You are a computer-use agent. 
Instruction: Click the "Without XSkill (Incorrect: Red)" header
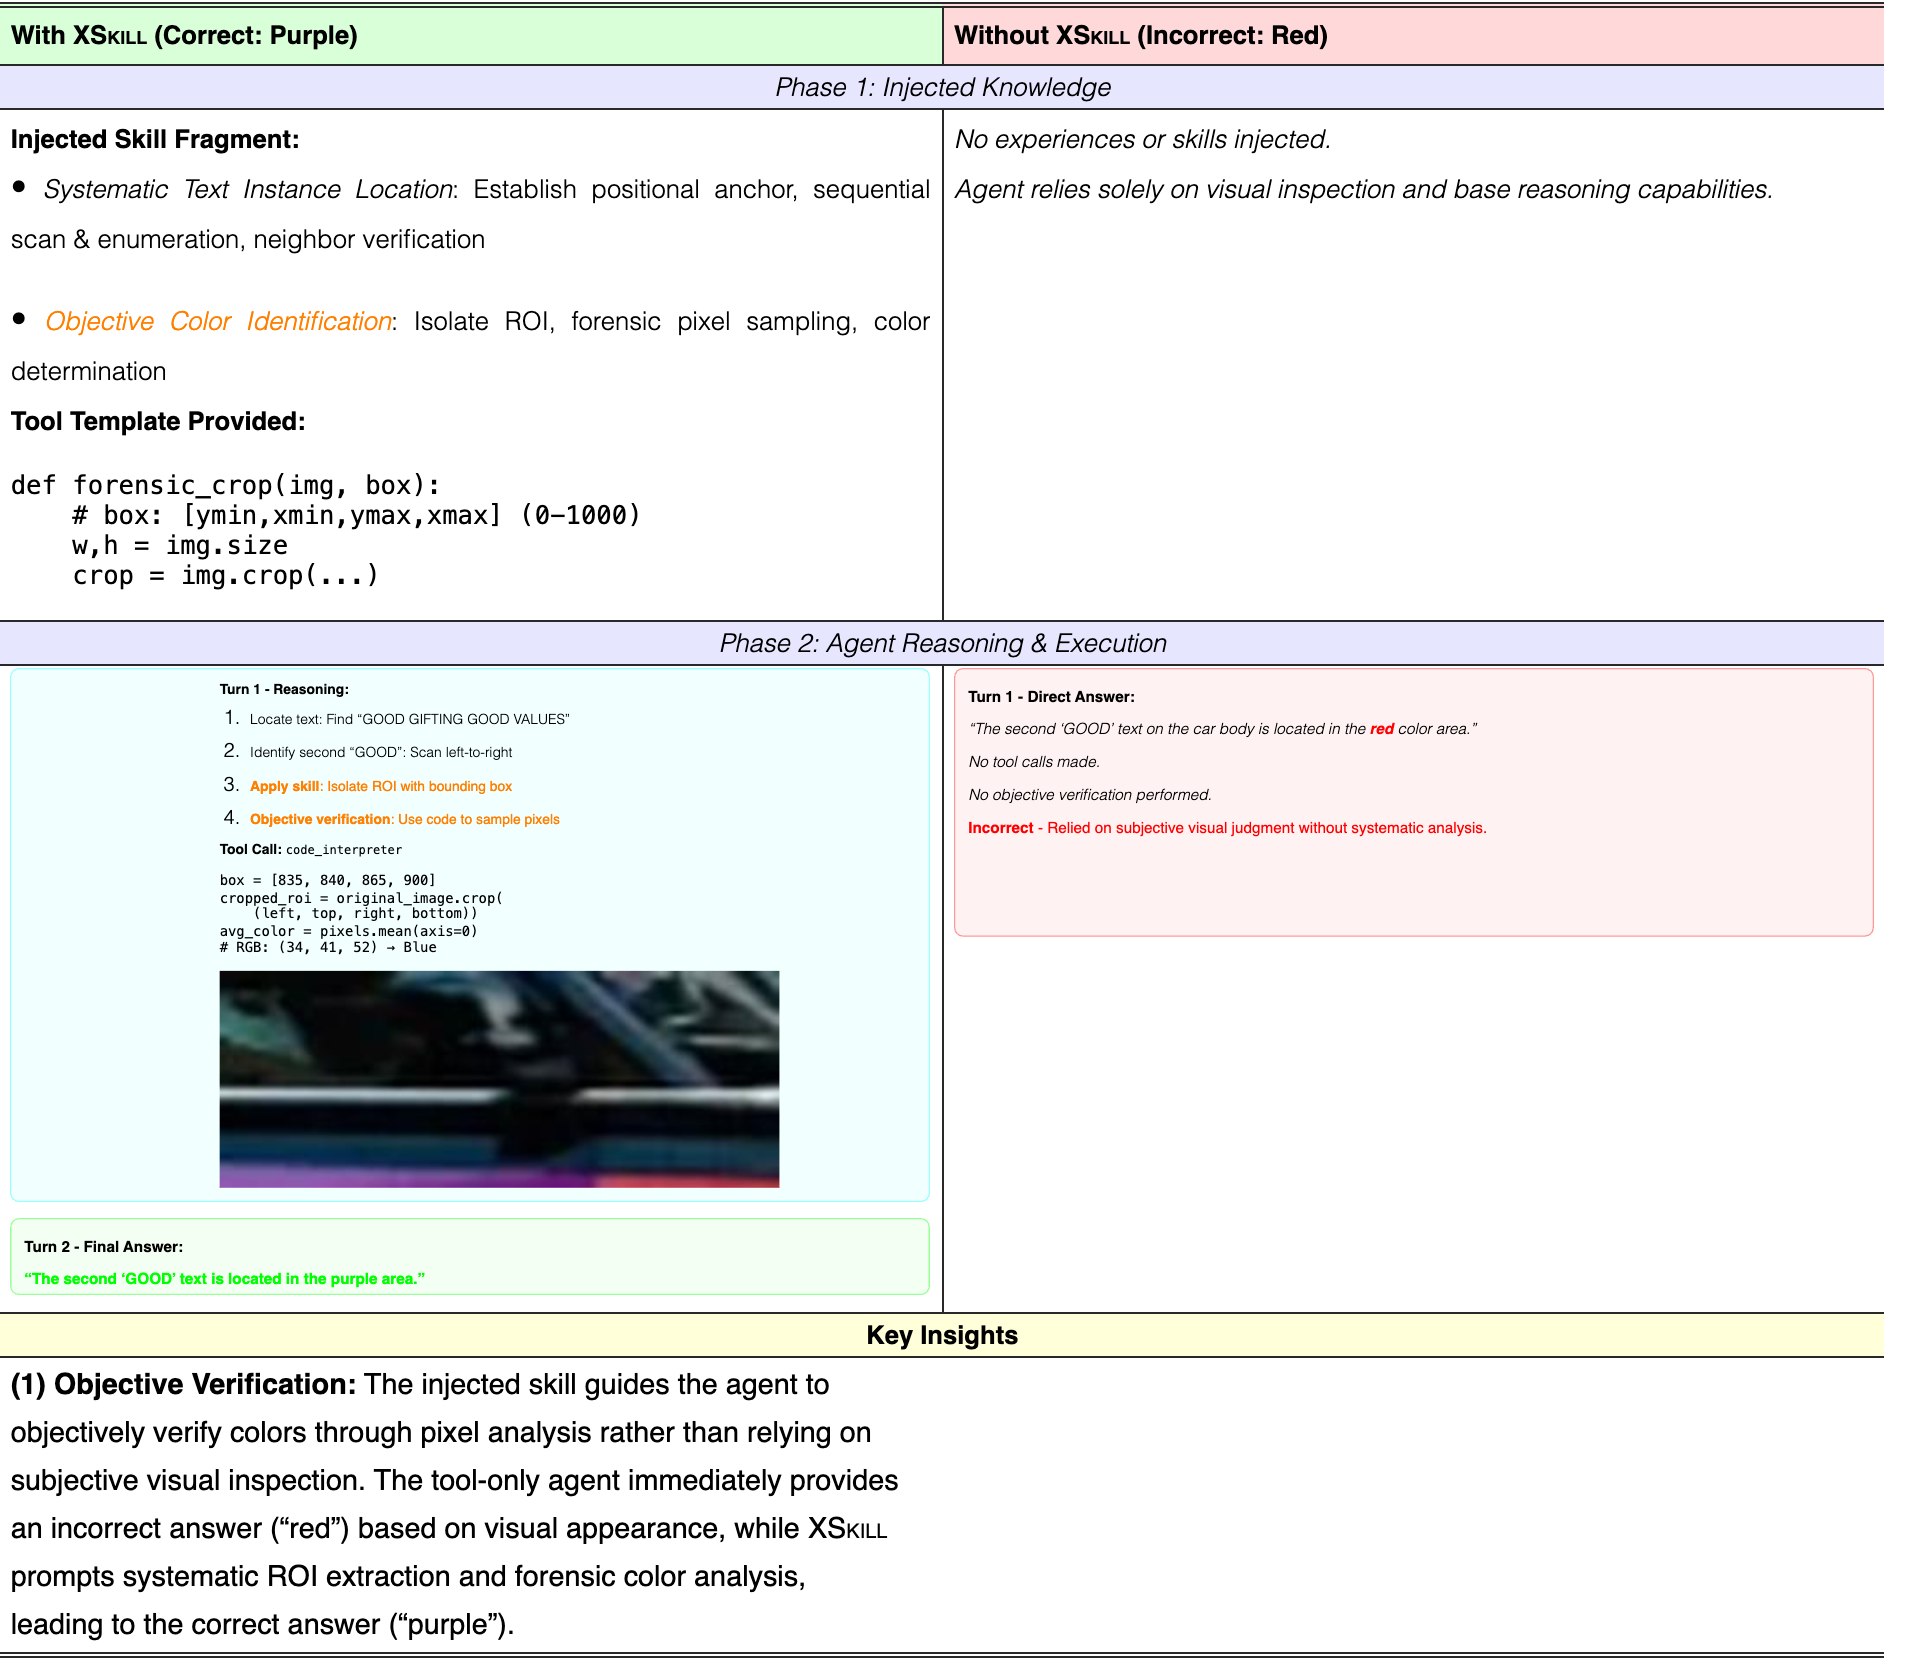(1141, 35)
